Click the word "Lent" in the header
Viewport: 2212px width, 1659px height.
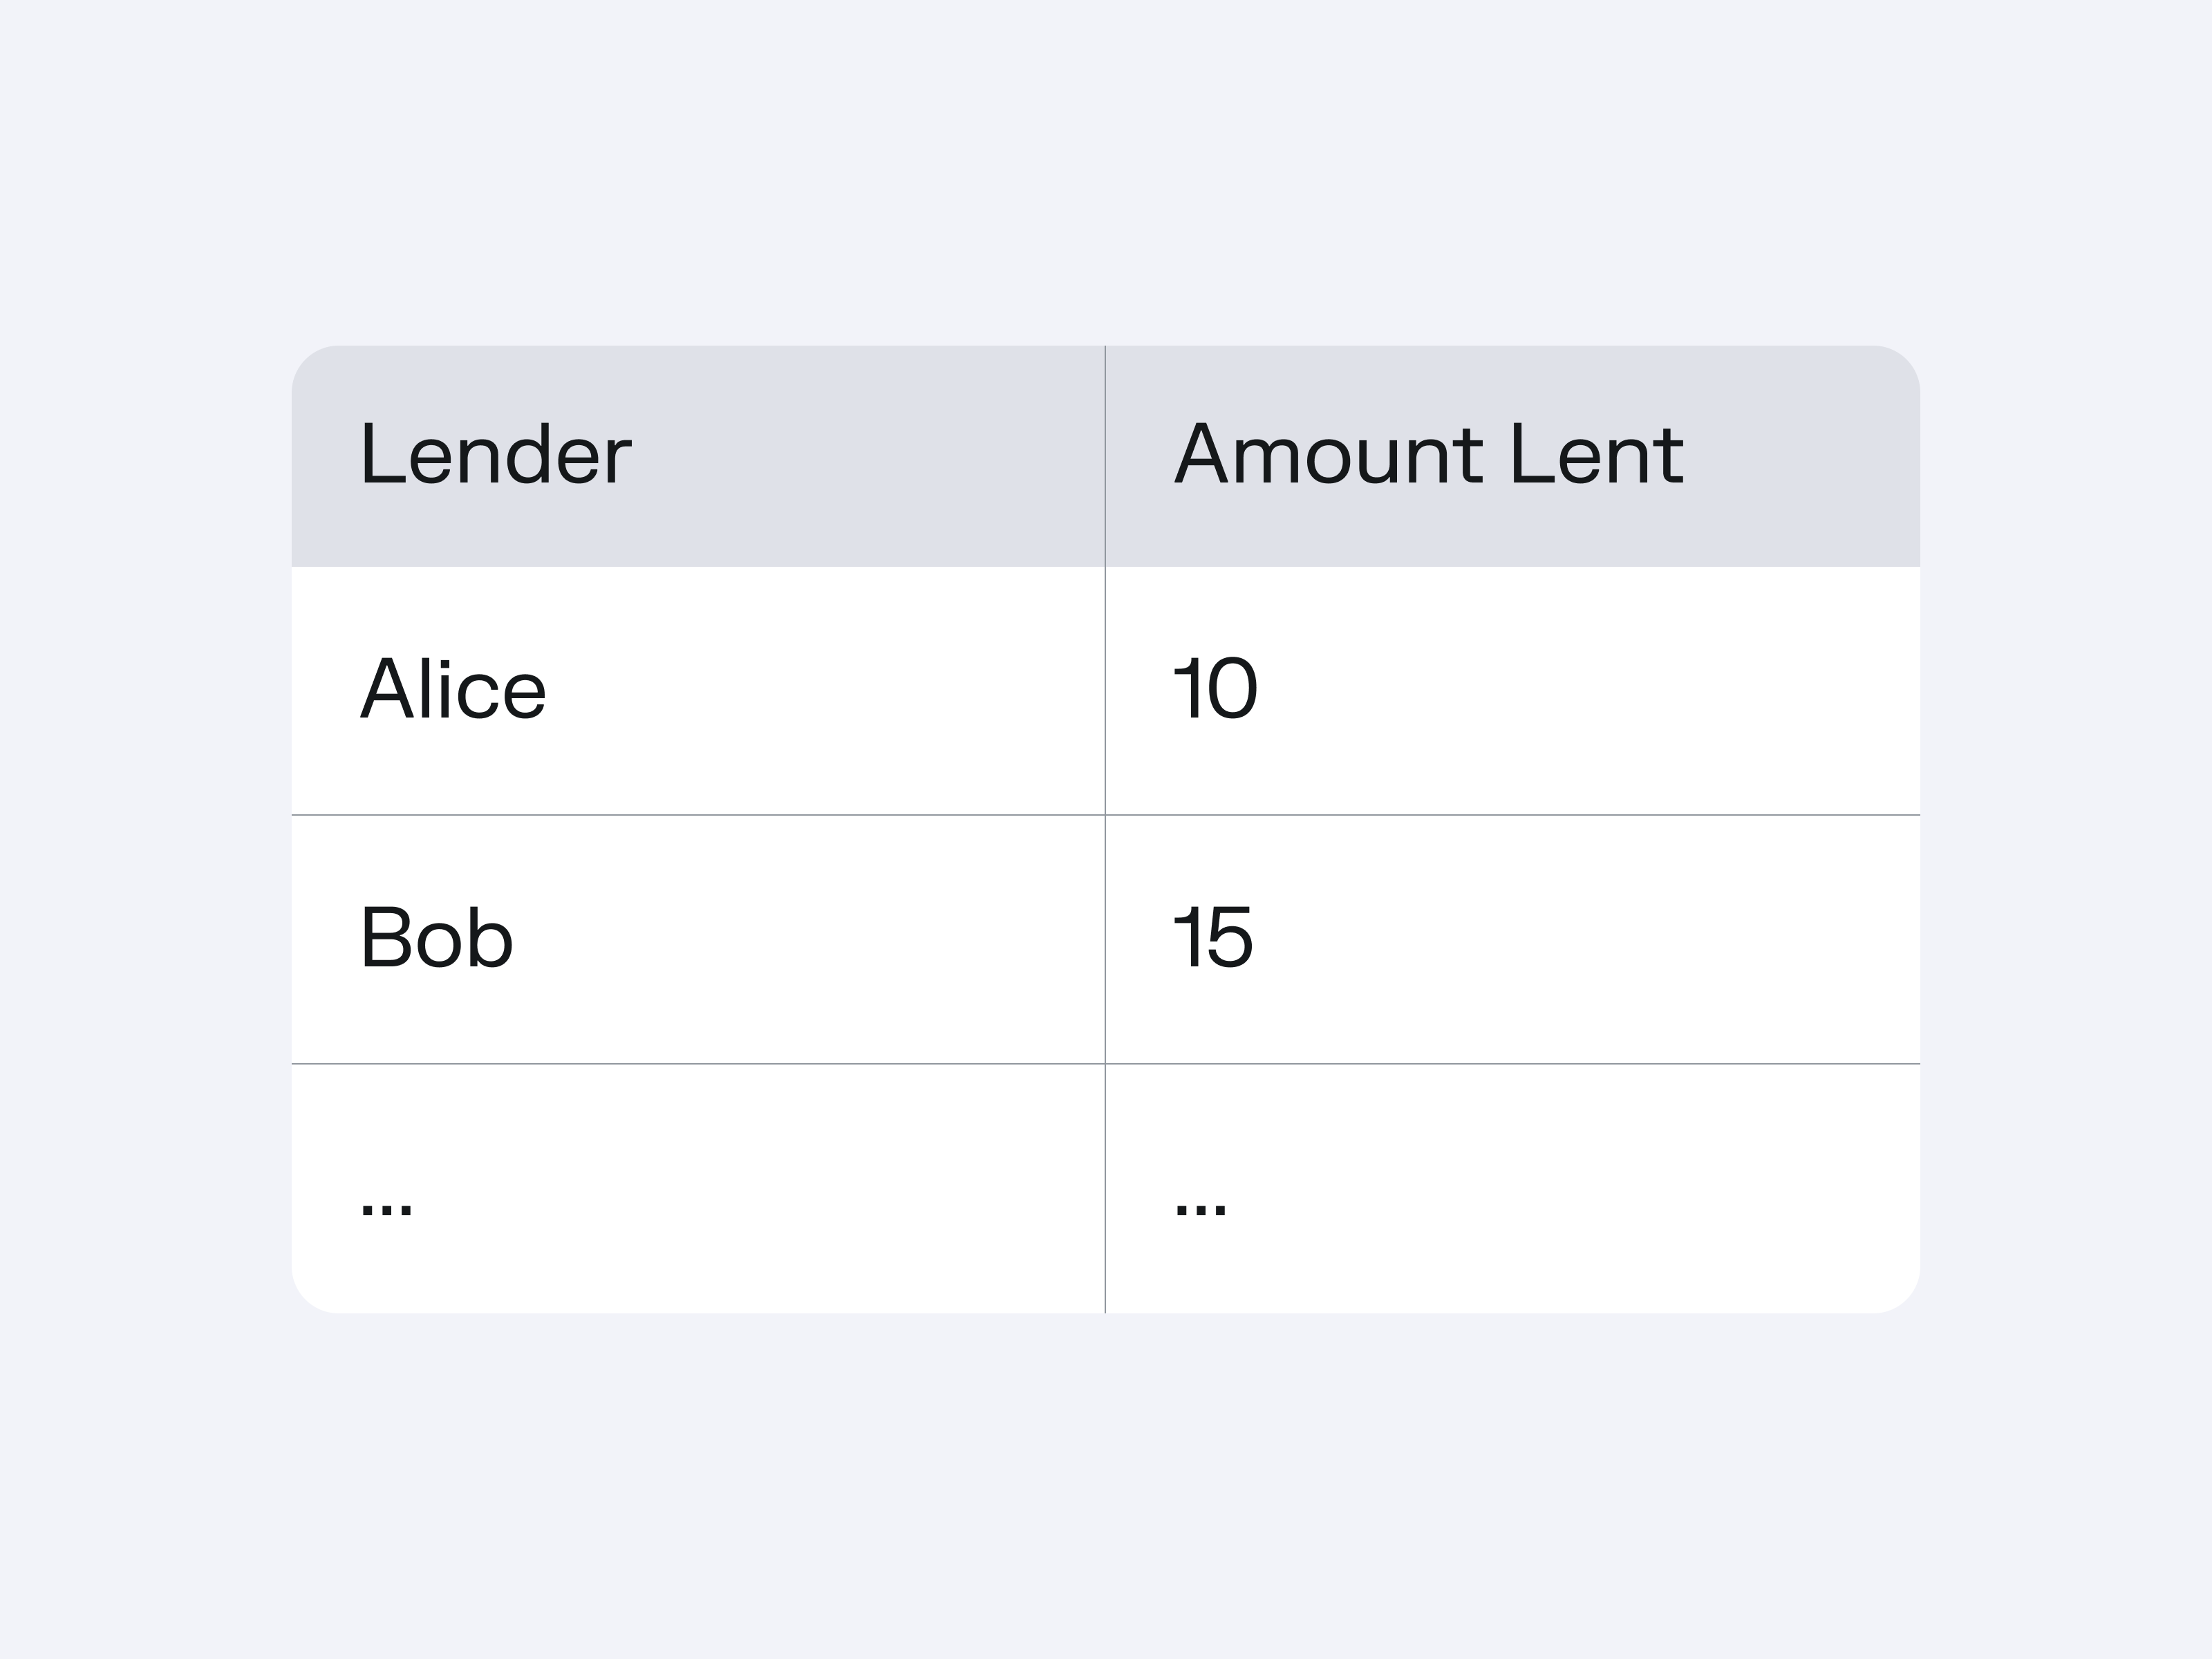pyautogui.click(x=1597, y=455)
